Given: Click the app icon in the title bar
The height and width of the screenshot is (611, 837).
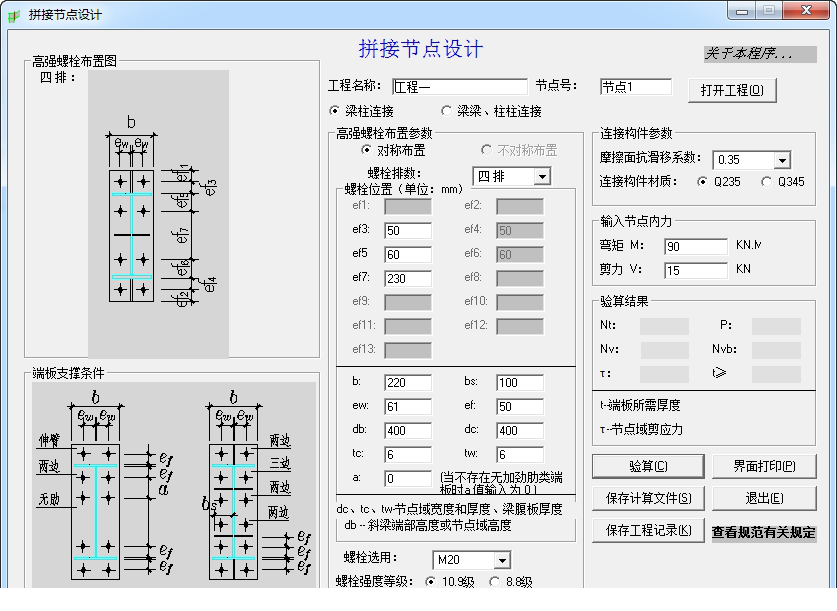Looking at the screenshot, I should [x=13, y=15].
